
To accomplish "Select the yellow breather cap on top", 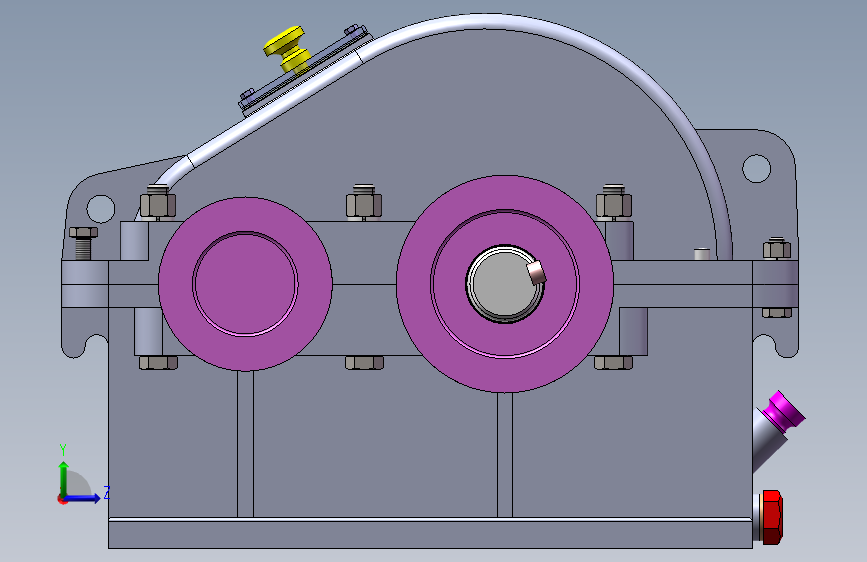I will pos(287,49).
